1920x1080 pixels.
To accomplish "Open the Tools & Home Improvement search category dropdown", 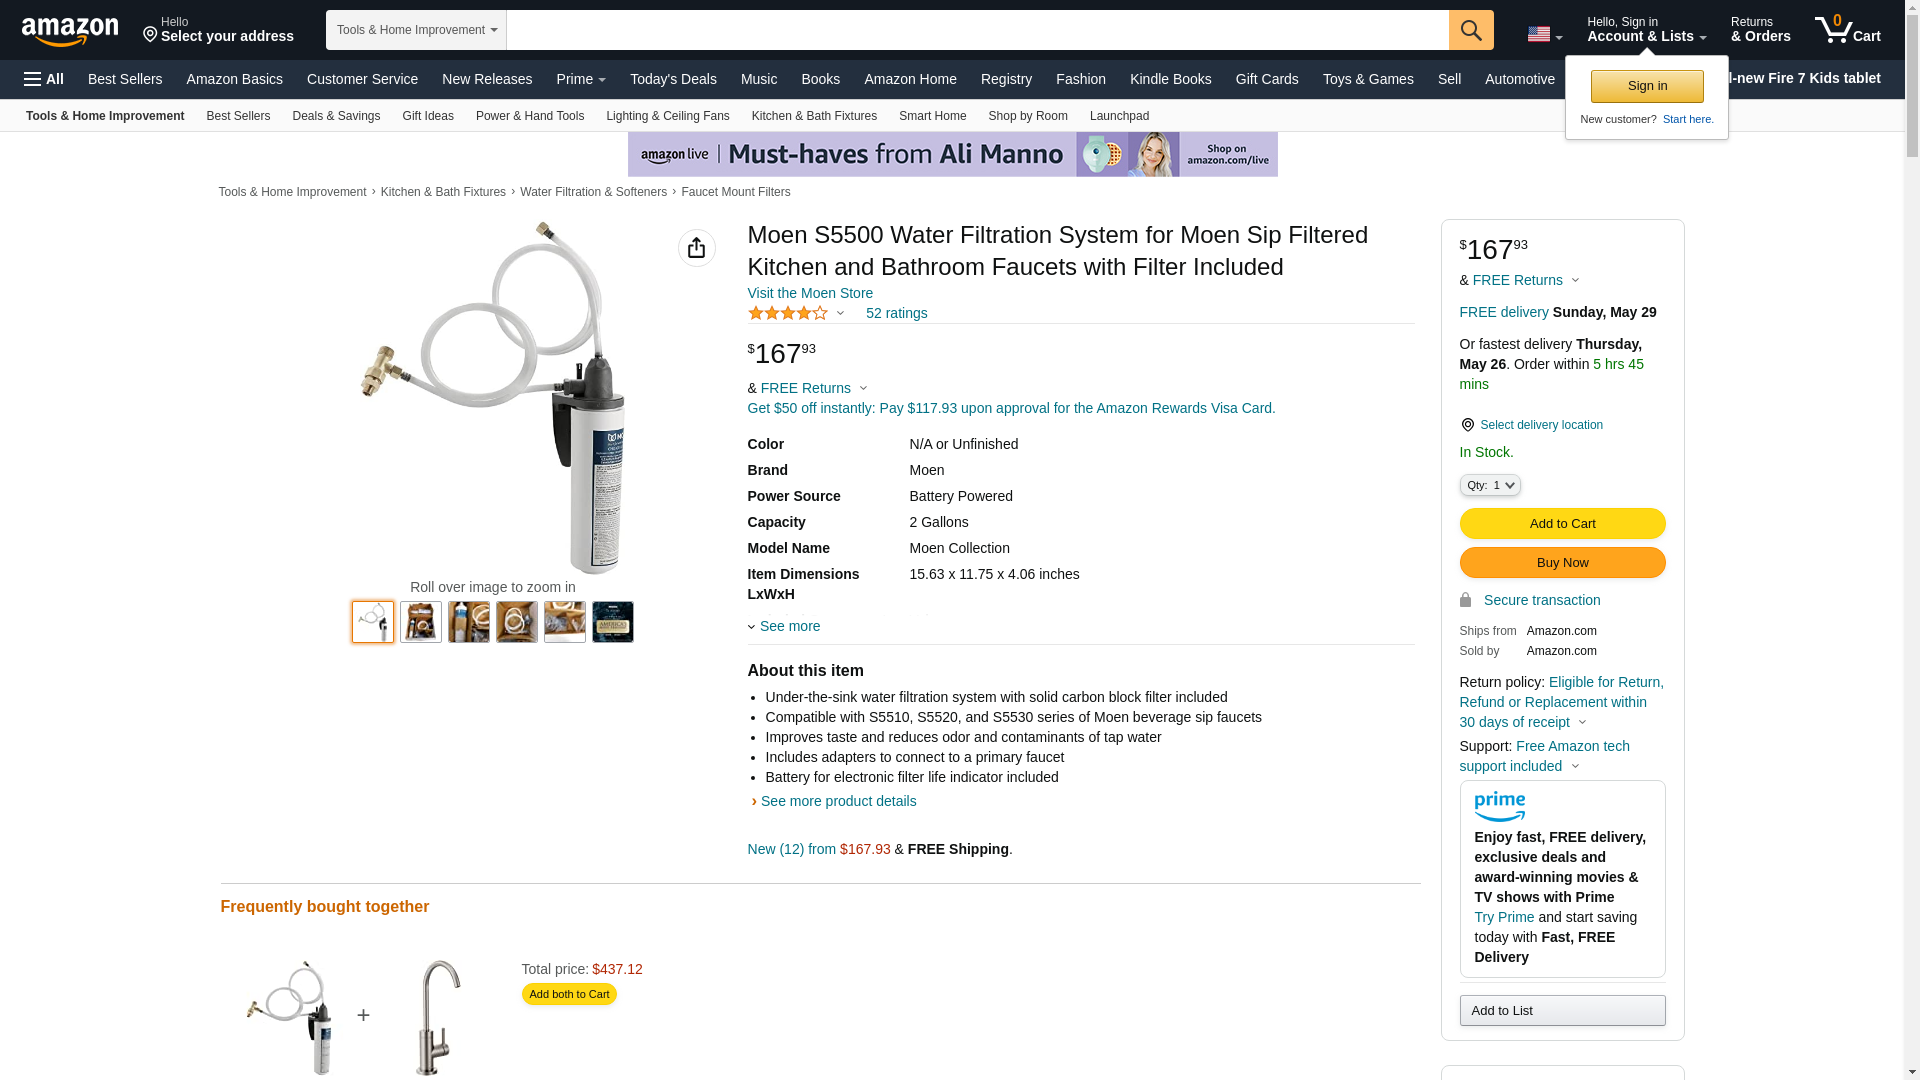I will 416,30.
